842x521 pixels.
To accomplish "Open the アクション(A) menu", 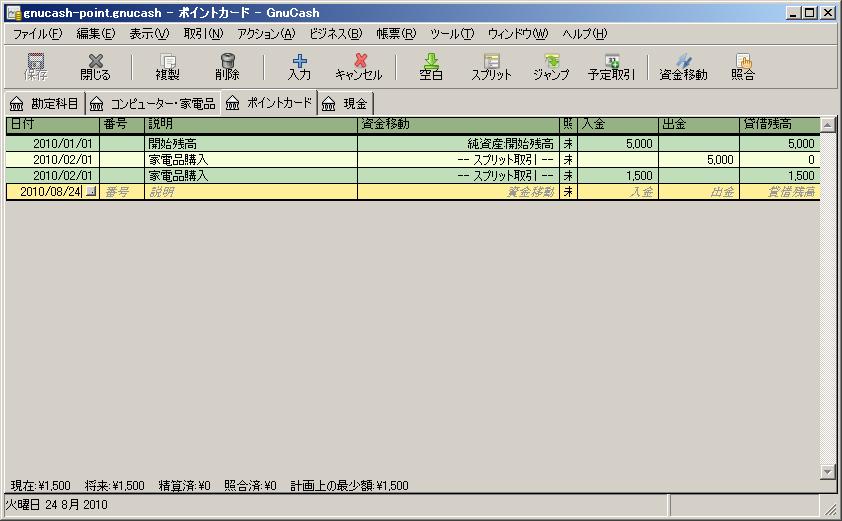I will tap(266, 34).
